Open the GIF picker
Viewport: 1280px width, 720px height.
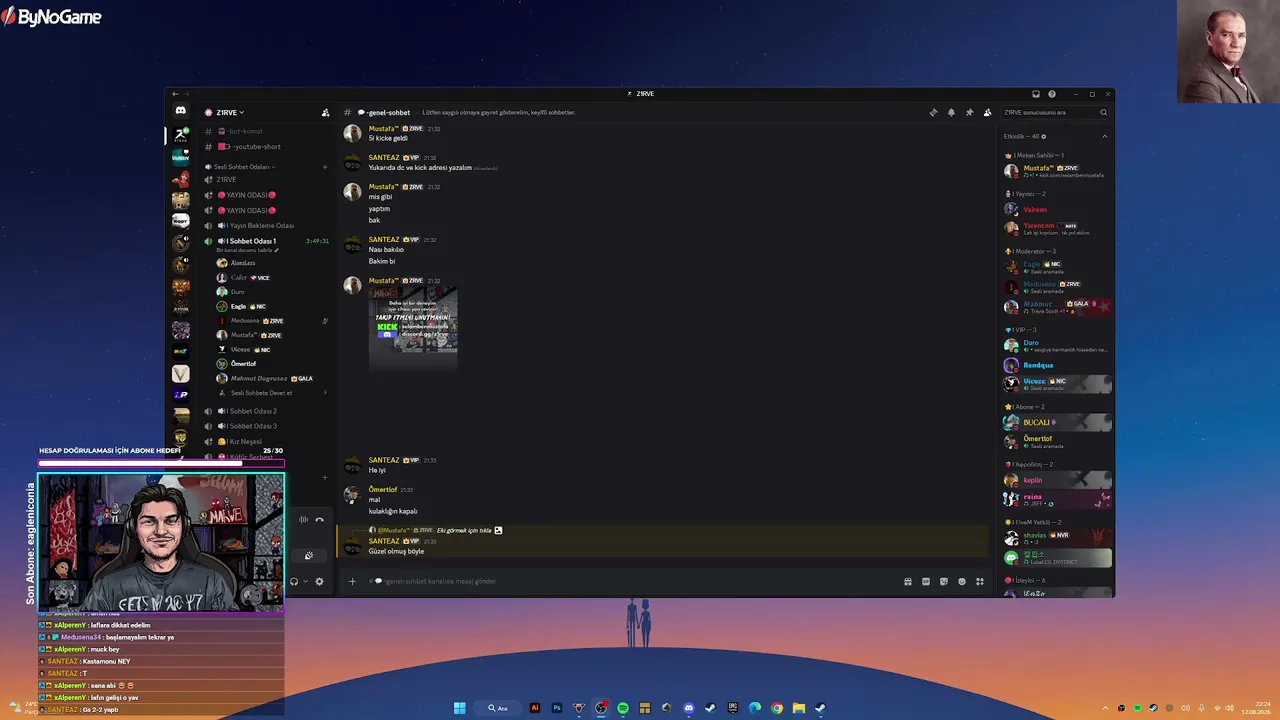click(x=926, y=581)
